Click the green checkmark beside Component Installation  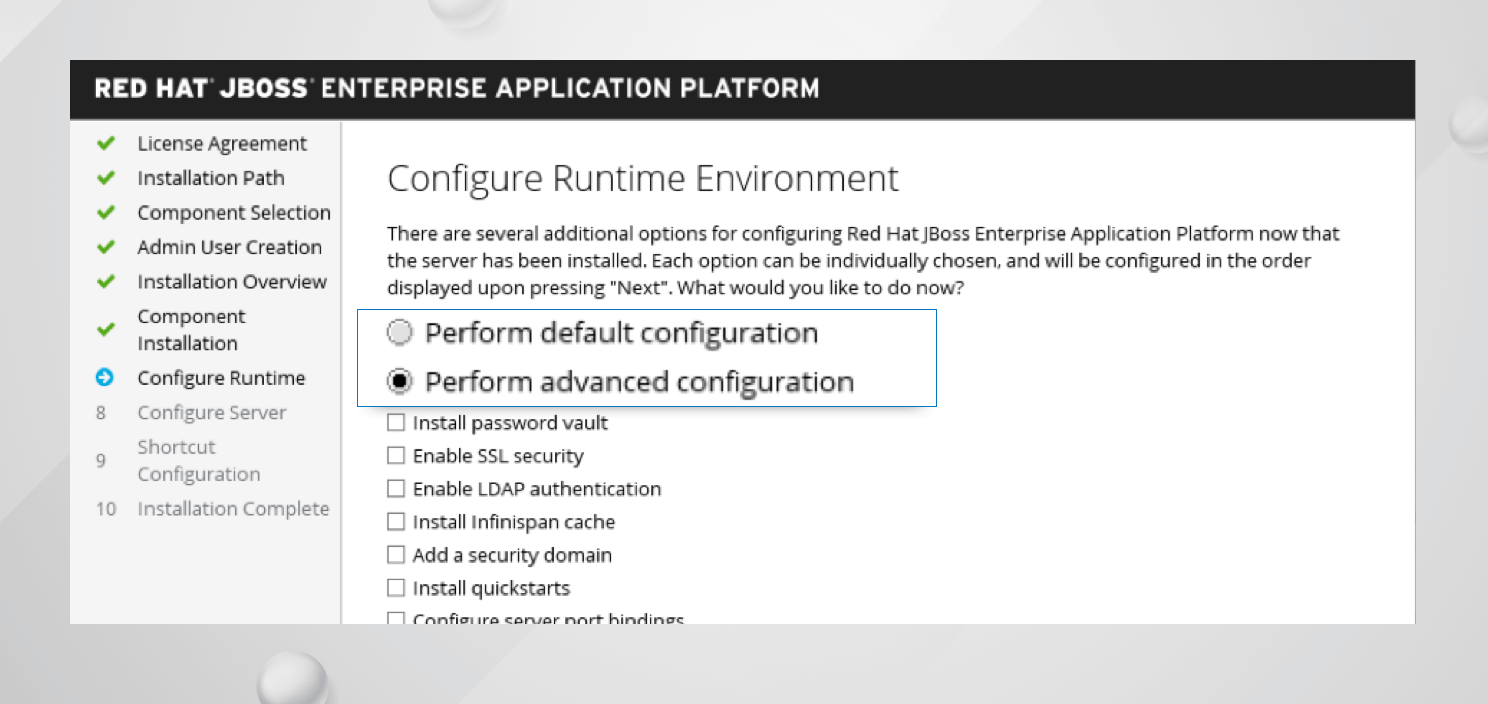[105, 330]
